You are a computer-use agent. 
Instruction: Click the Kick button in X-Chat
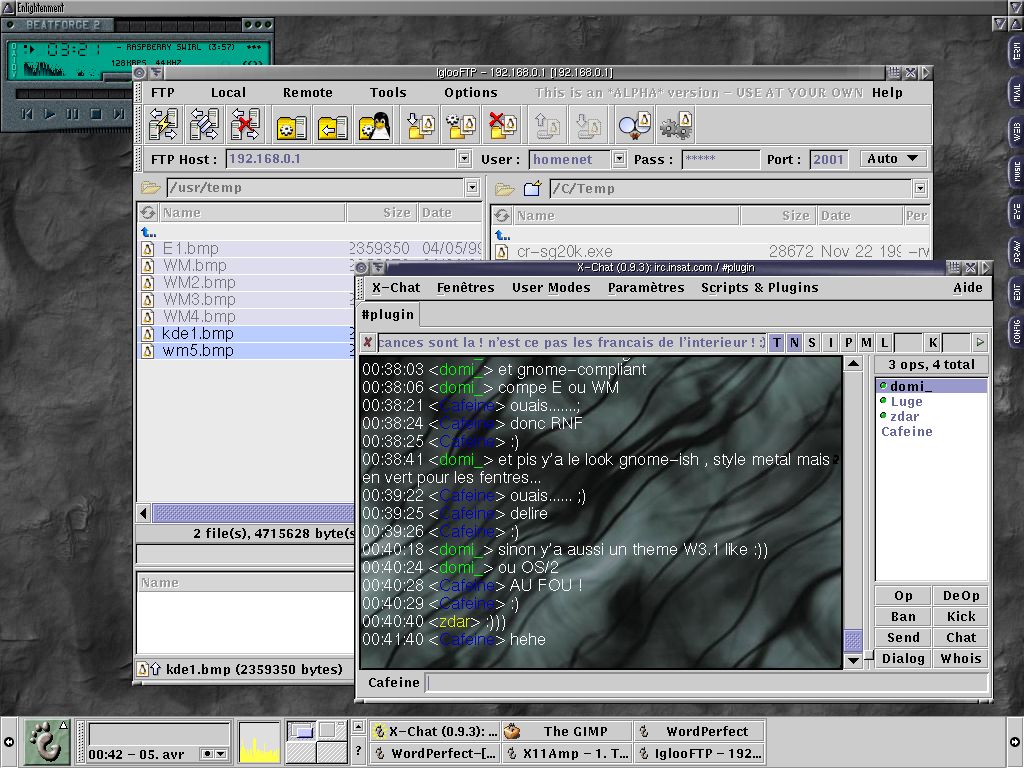click(961, 616)
